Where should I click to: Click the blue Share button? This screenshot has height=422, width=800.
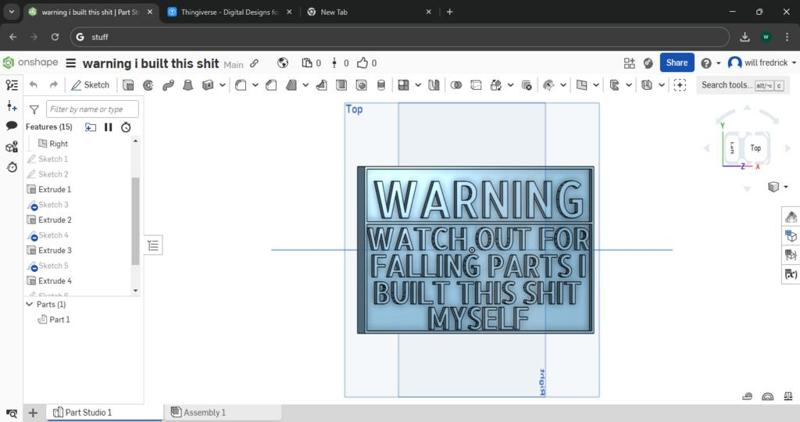tap(677, 62)
